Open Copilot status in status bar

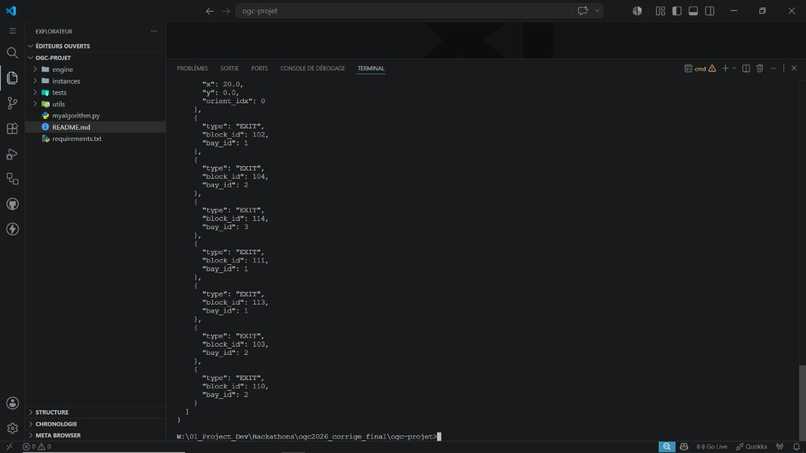(684, 447)
